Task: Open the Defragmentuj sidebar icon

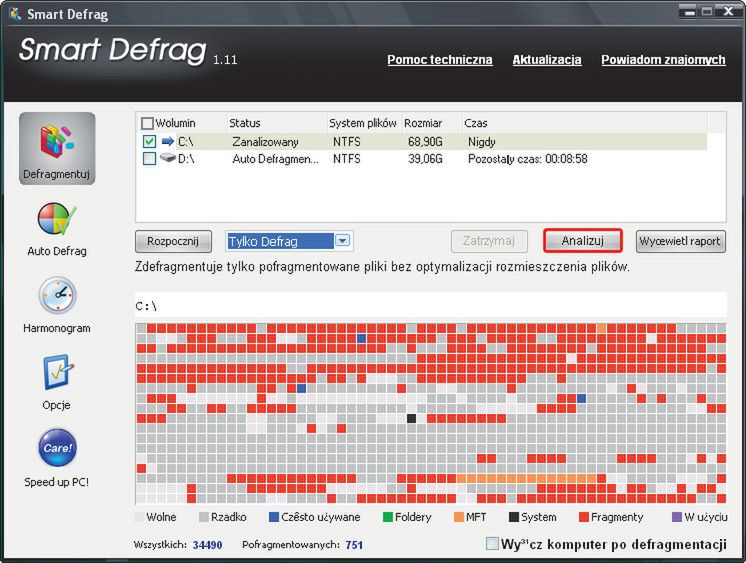Action: coord(57,148)
